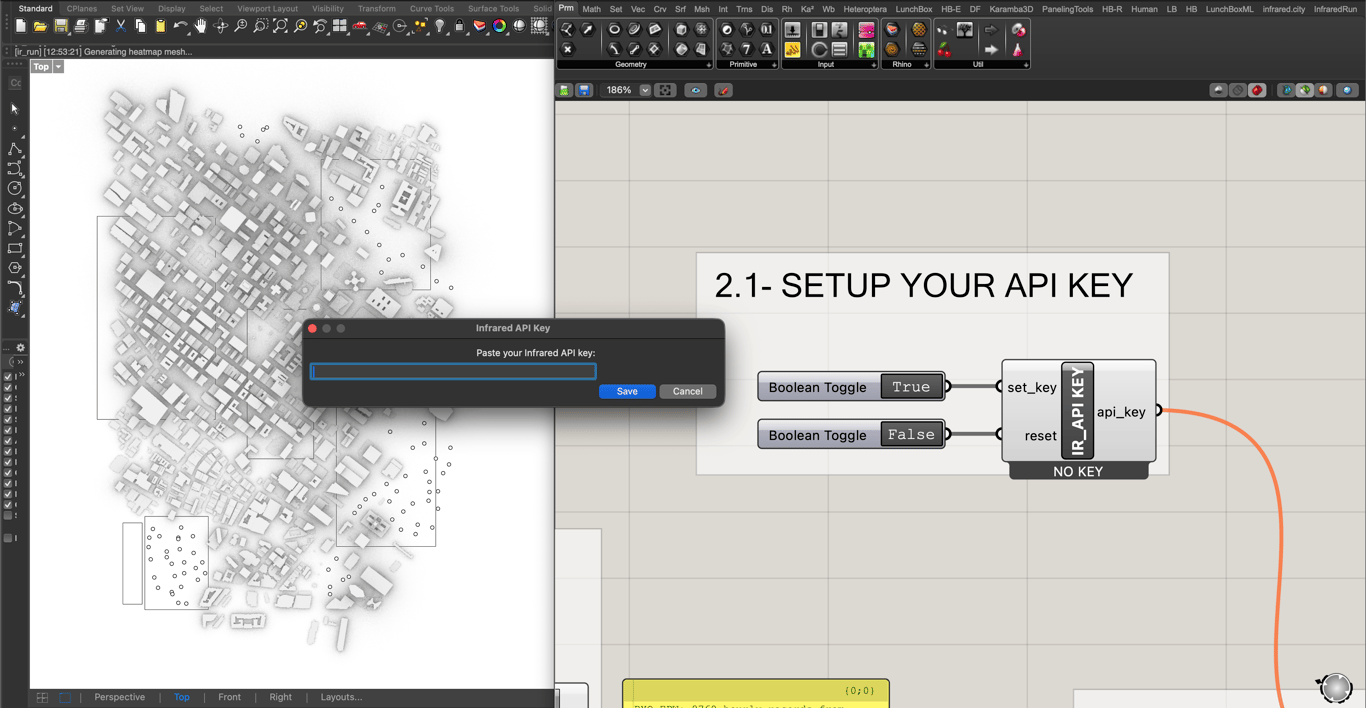
Task: Expand the Rhino panel plus button
Action: (x=926, y=65)
